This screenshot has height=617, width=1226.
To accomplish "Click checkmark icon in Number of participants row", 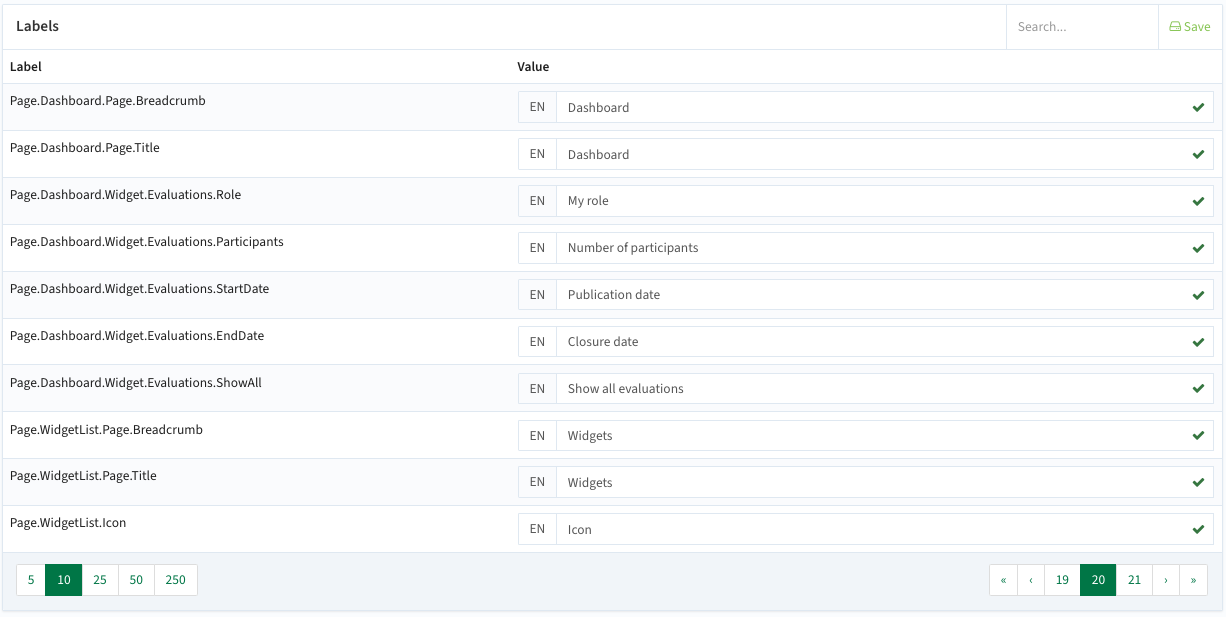I will pos(1198,248).
